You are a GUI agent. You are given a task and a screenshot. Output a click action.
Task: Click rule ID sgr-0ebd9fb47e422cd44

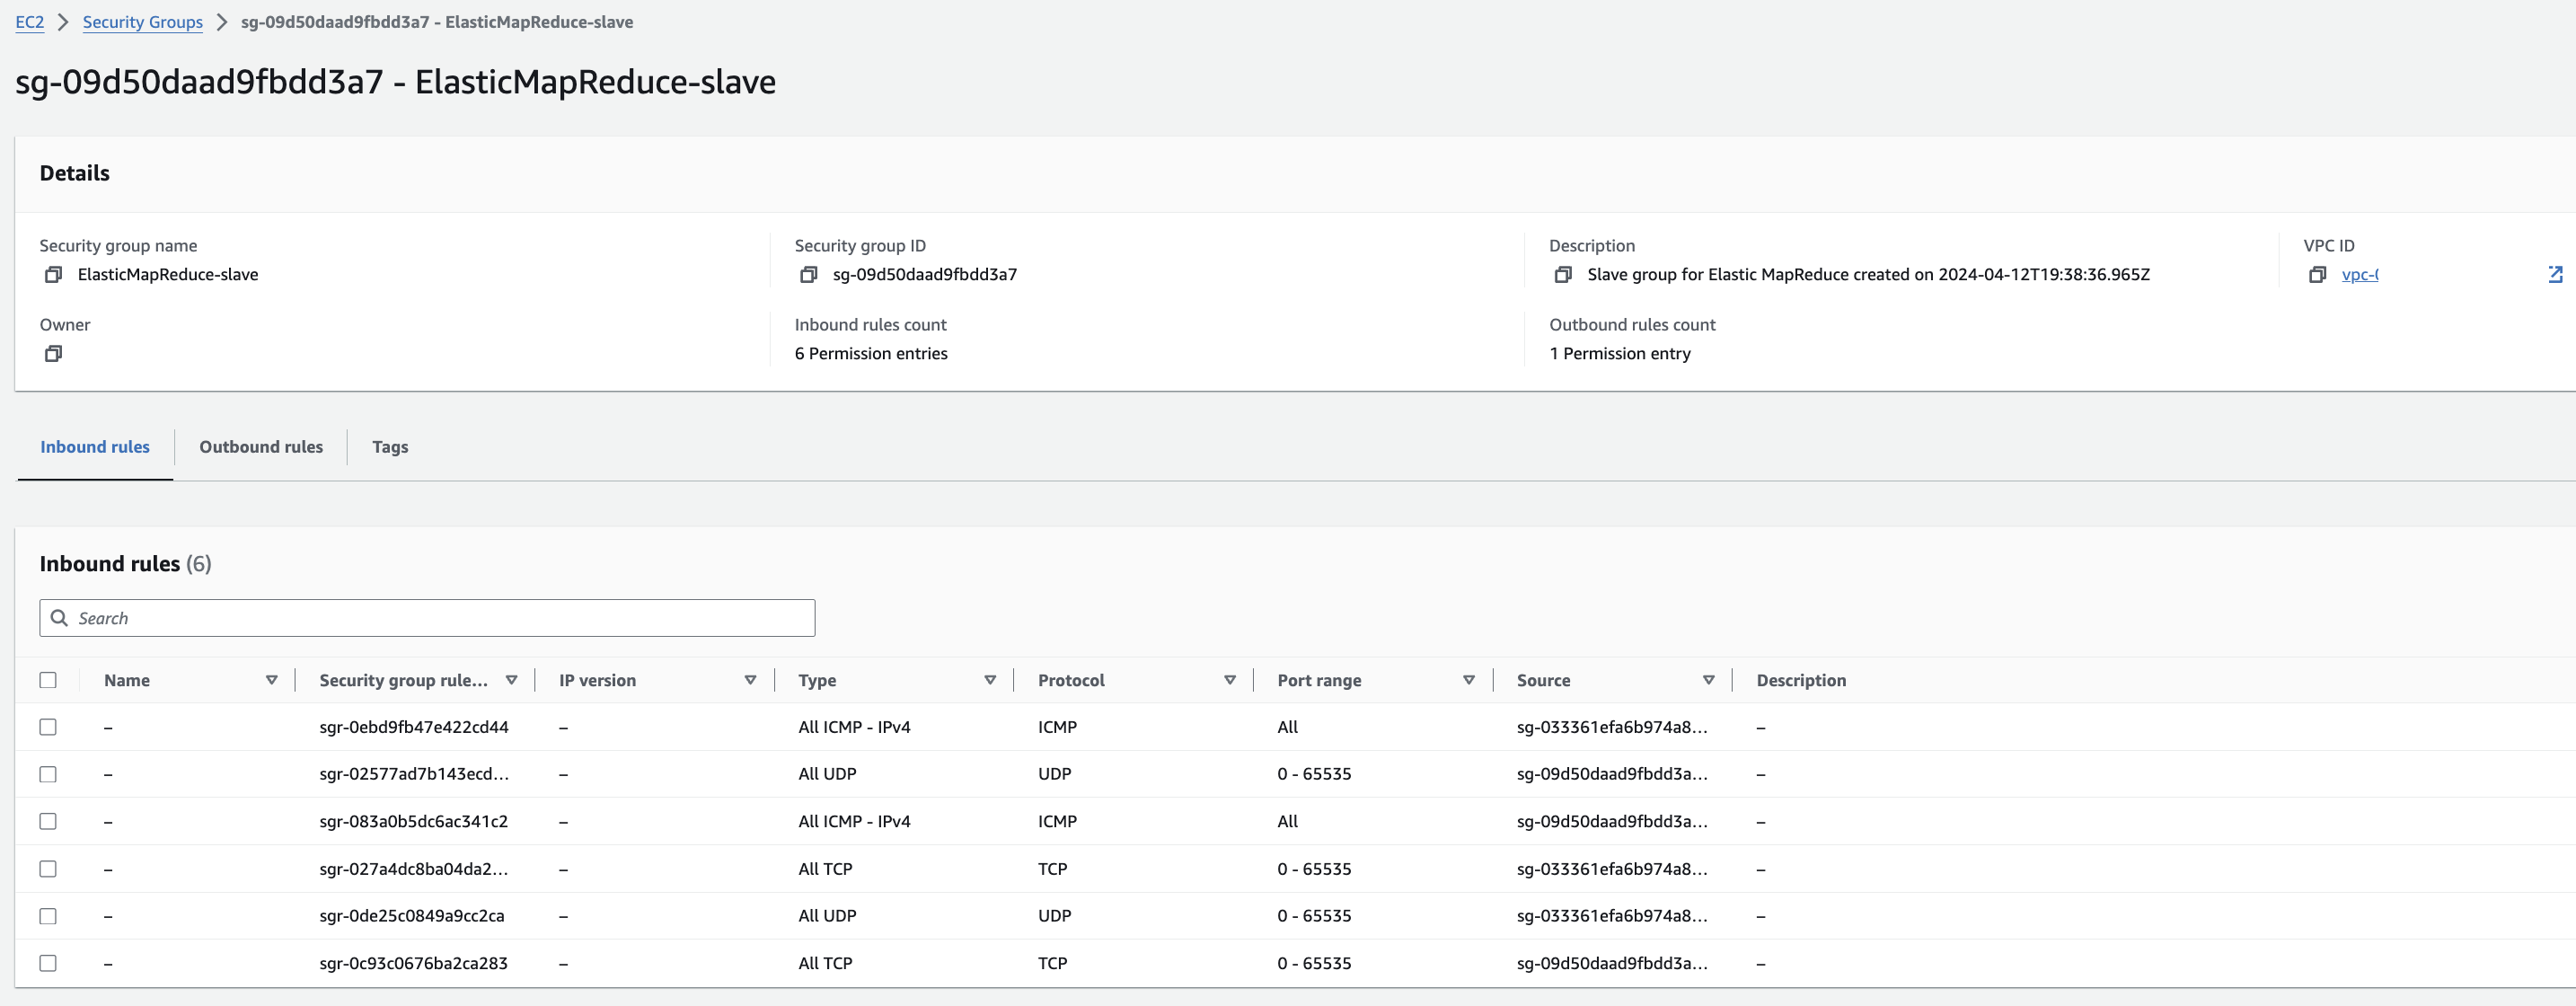[414, 727]
